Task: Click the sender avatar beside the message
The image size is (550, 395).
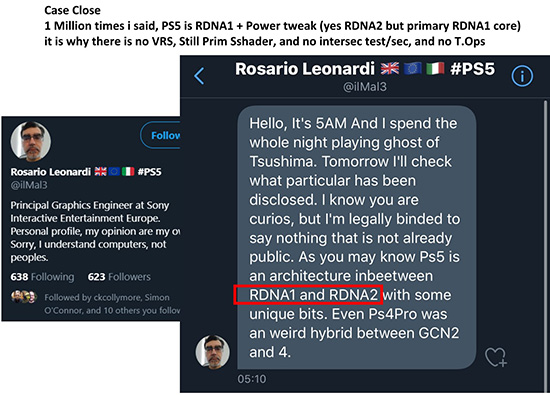Action: (x=213, y=352)
